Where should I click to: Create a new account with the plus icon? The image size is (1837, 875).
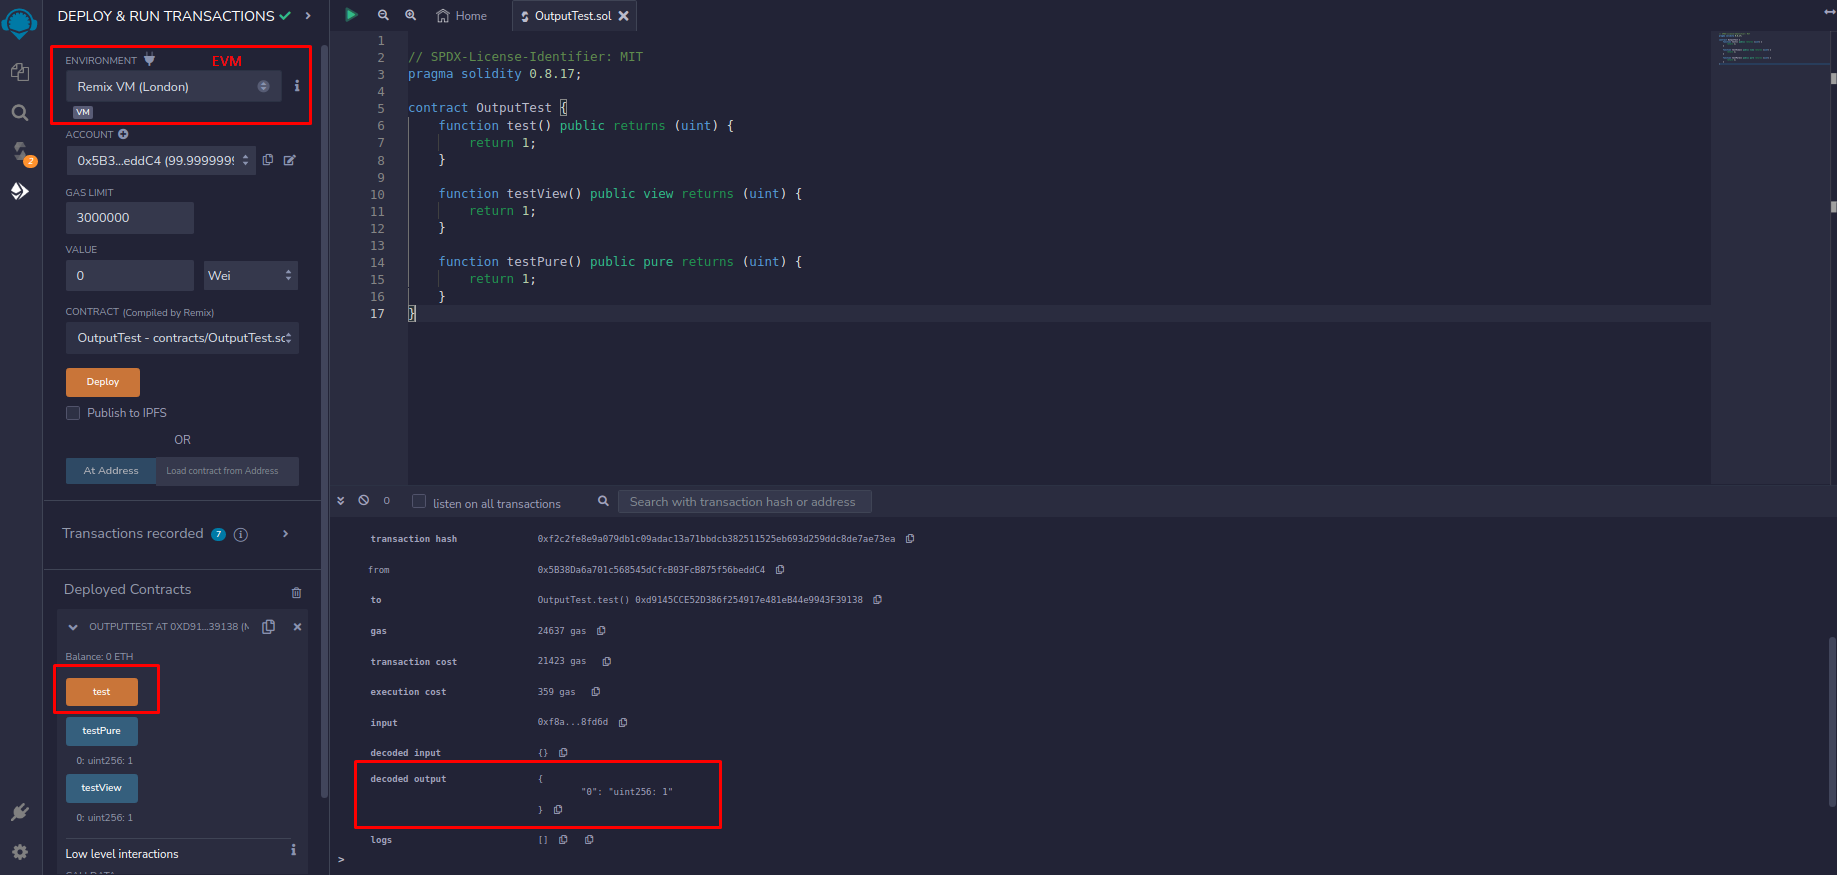click(x=123, y=134)
